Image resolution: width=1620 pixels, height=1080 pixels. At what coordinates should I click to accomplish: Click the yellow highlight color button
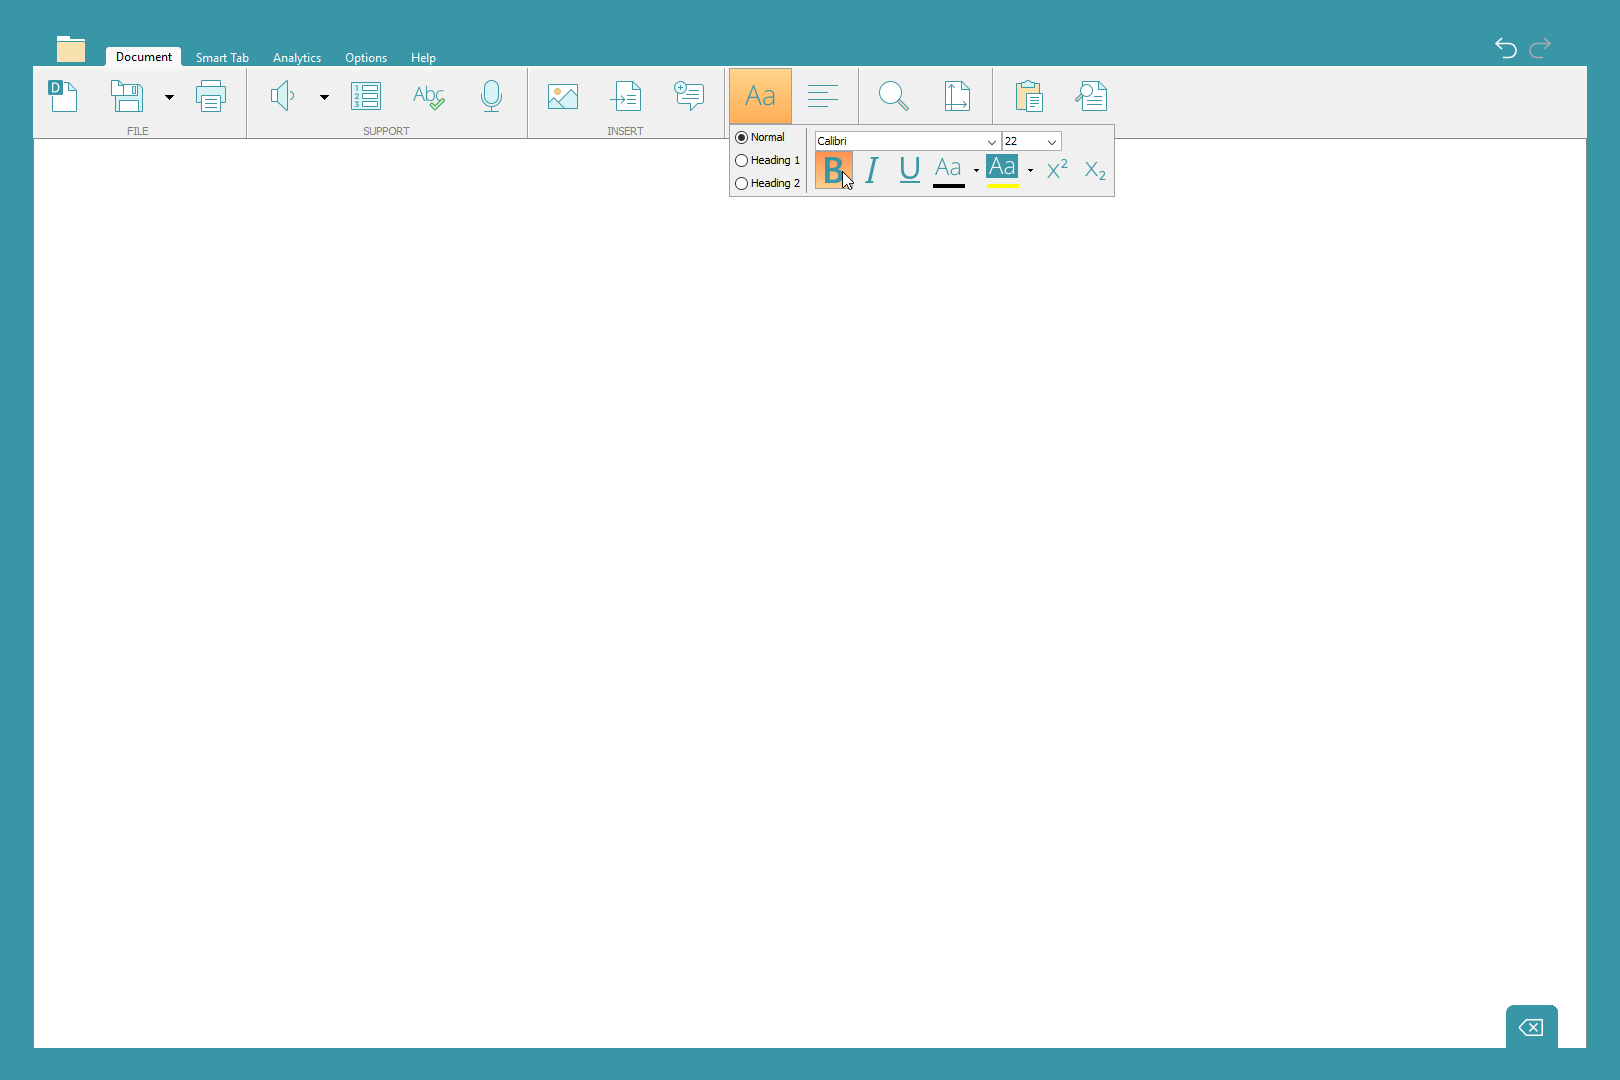point(1002,170)
